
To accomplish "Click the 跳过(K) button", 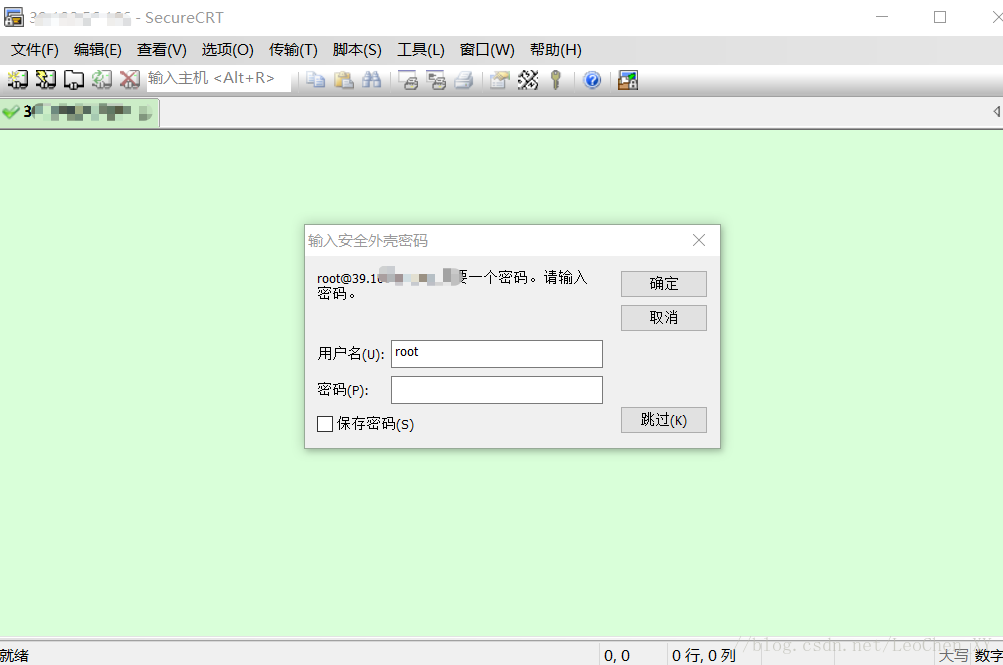I will 663,419.
